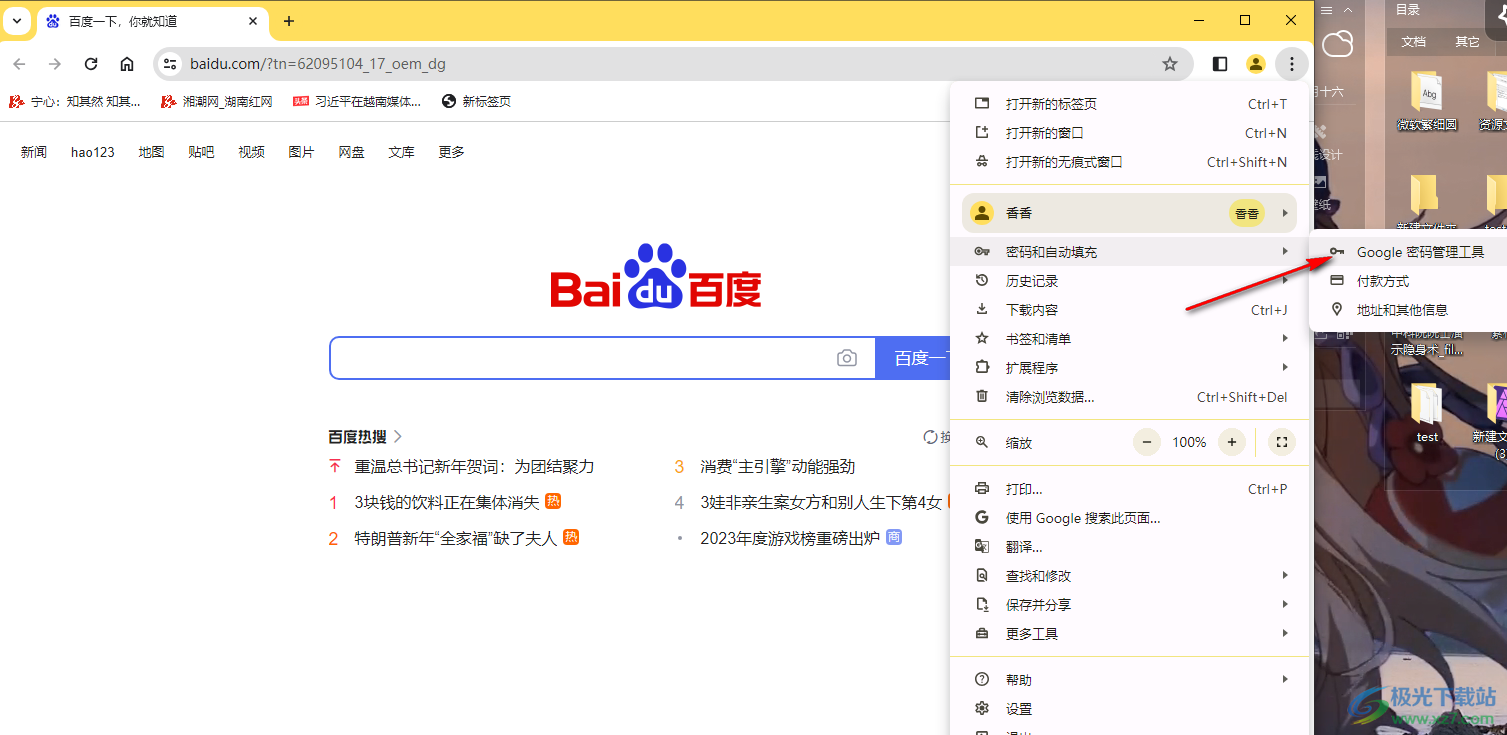This screenshot has height=735, width=1507.
Task: Open the tab search dropdown arrow
Action: 17,21
